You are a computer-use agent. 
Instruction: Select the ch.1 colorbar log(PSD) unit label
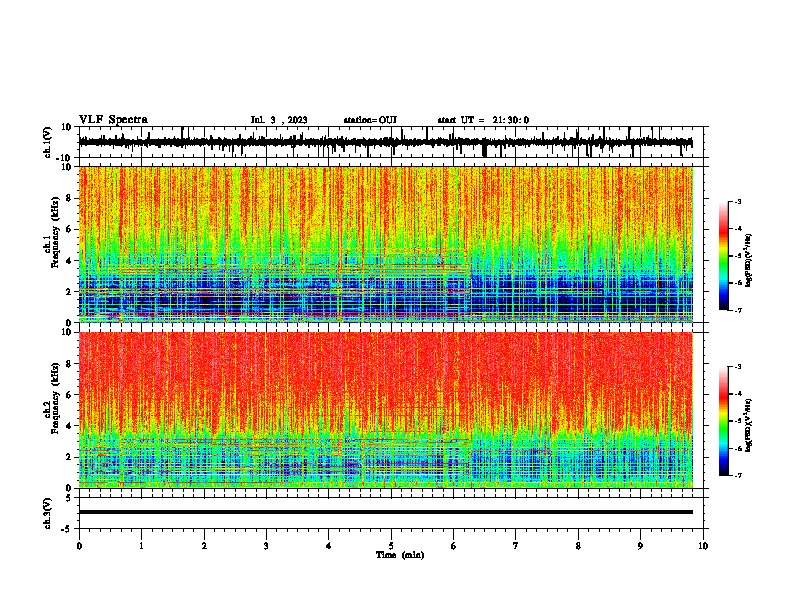[x=749, y=261]
